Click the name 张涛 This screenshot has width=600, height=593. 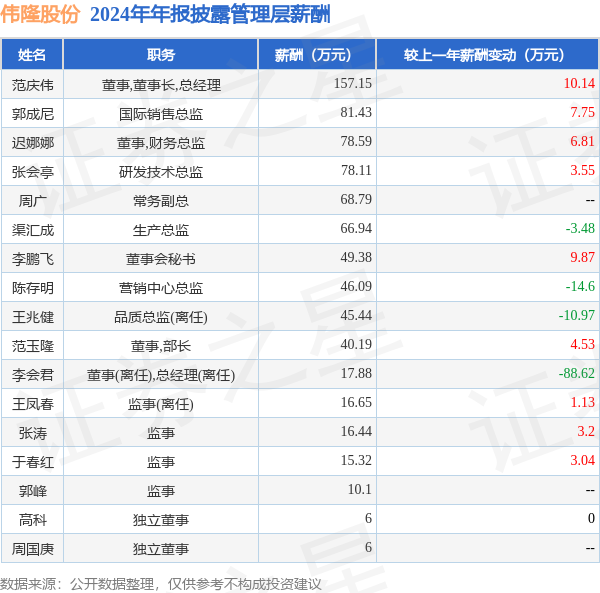pyautogui.click(x=33, y=433)
